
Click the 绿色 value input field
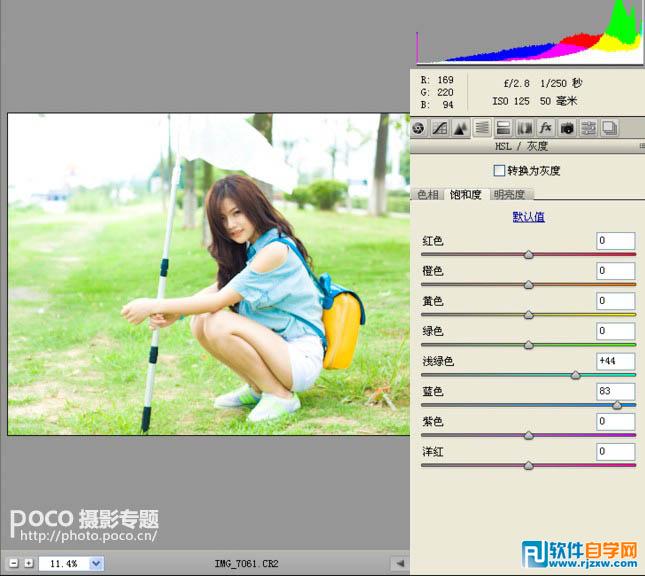[x=615, y=331]
